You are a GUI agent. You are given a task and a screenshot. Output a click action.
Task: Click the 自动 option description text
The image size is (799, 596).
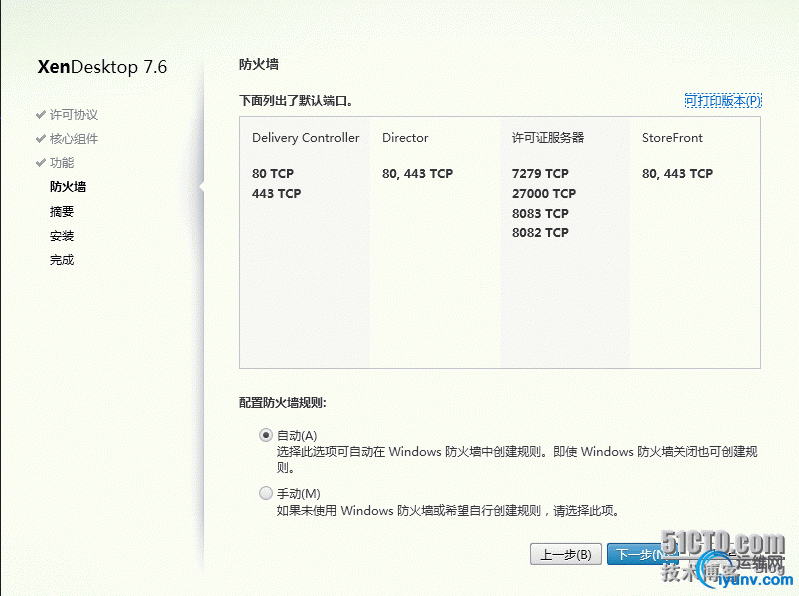point(517,459)
